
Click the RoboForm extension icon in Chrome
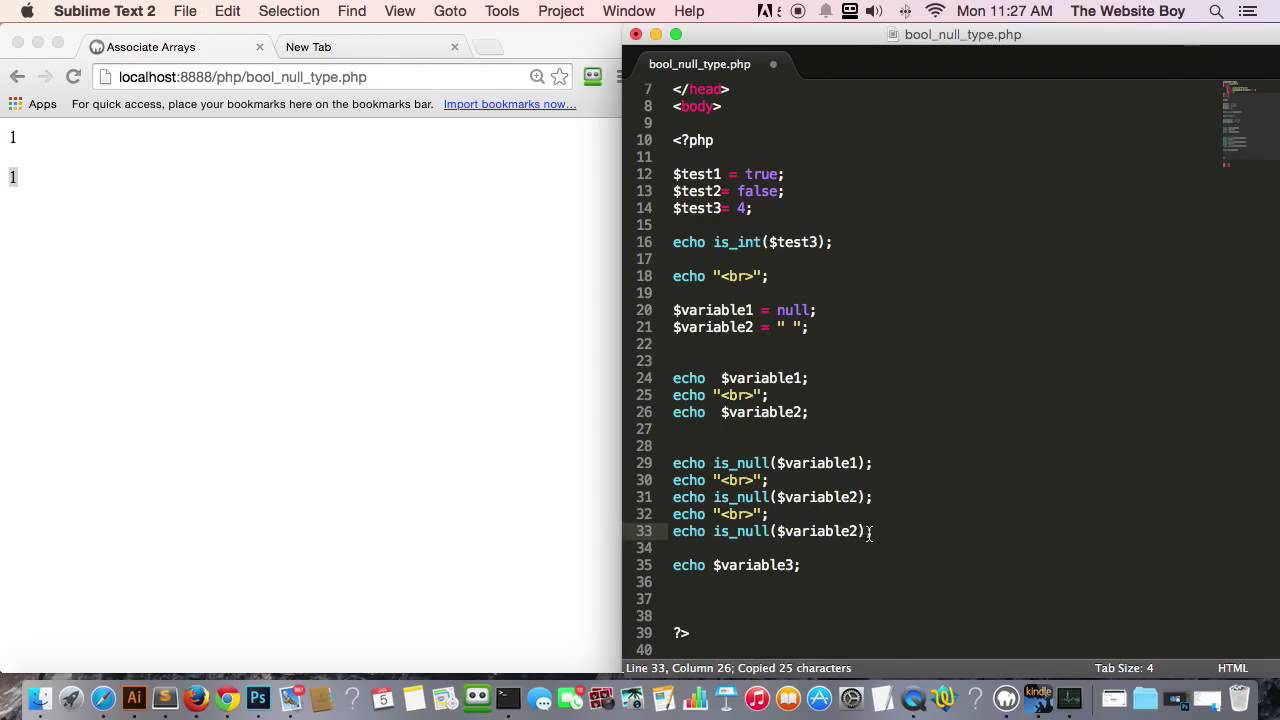pyautogui.click(x=593, y=77)
